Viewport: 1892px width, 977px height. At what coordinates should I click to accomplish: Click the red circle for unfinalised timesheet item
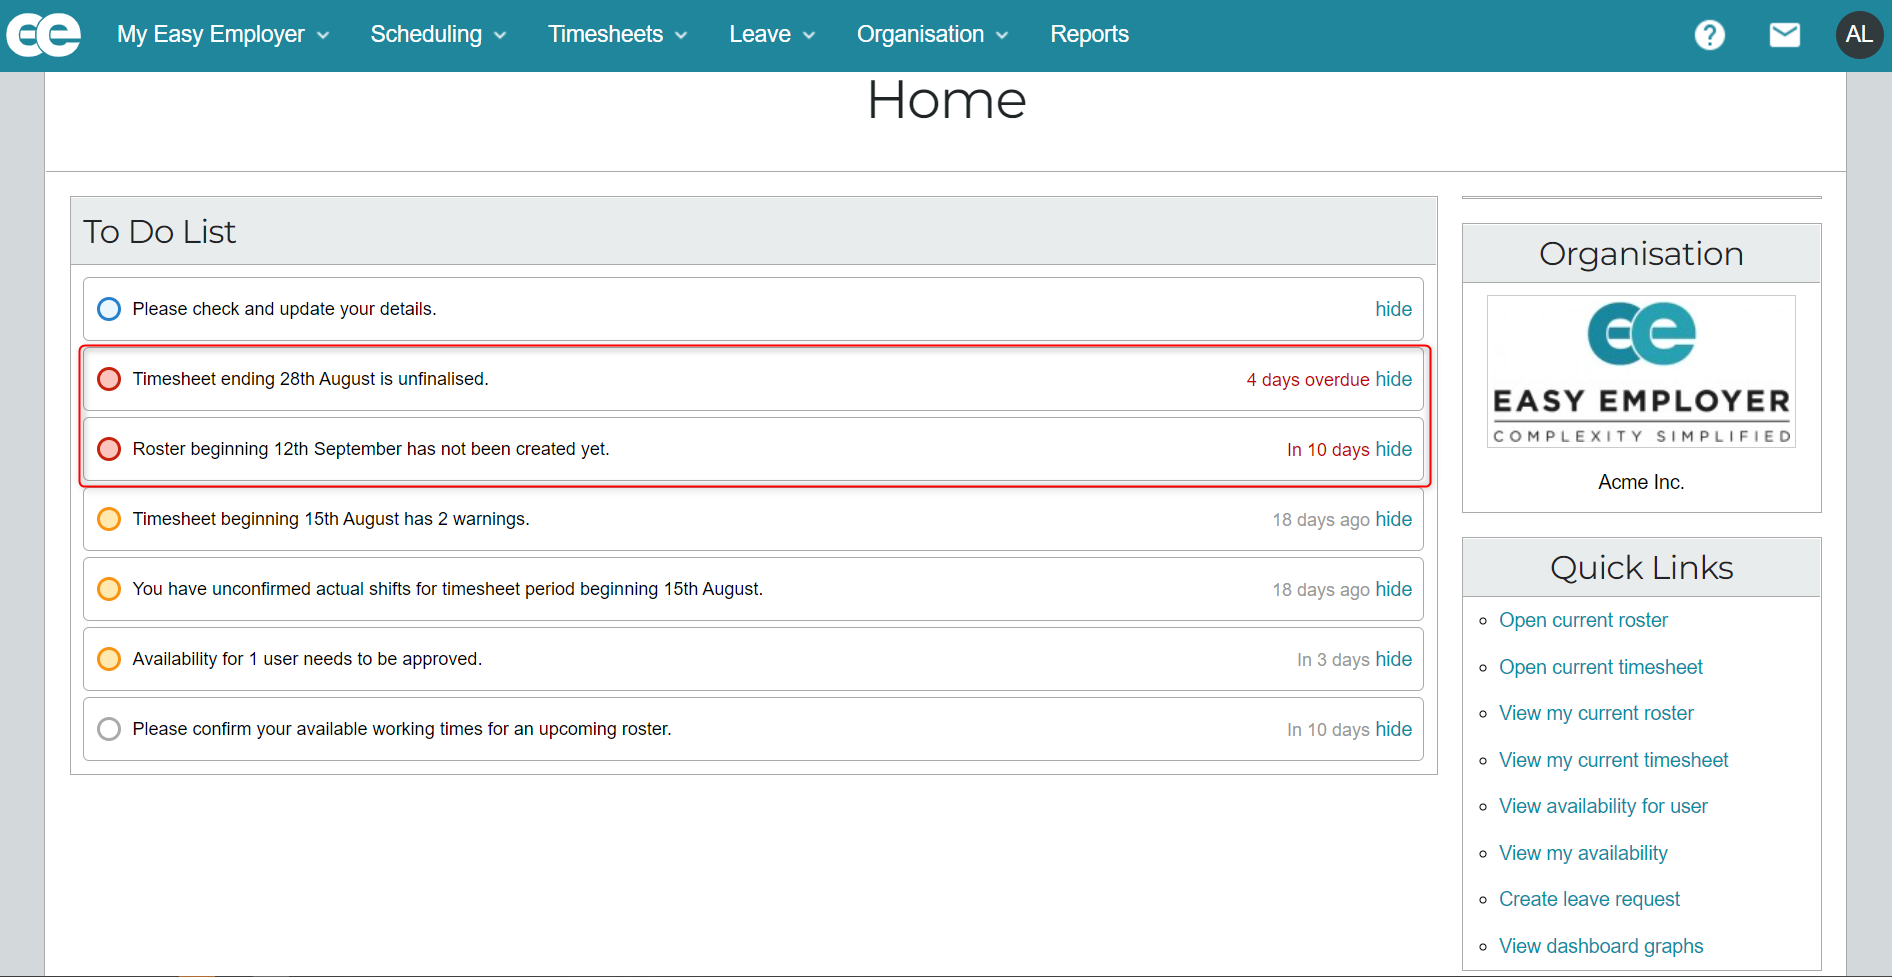coord(109,379)
